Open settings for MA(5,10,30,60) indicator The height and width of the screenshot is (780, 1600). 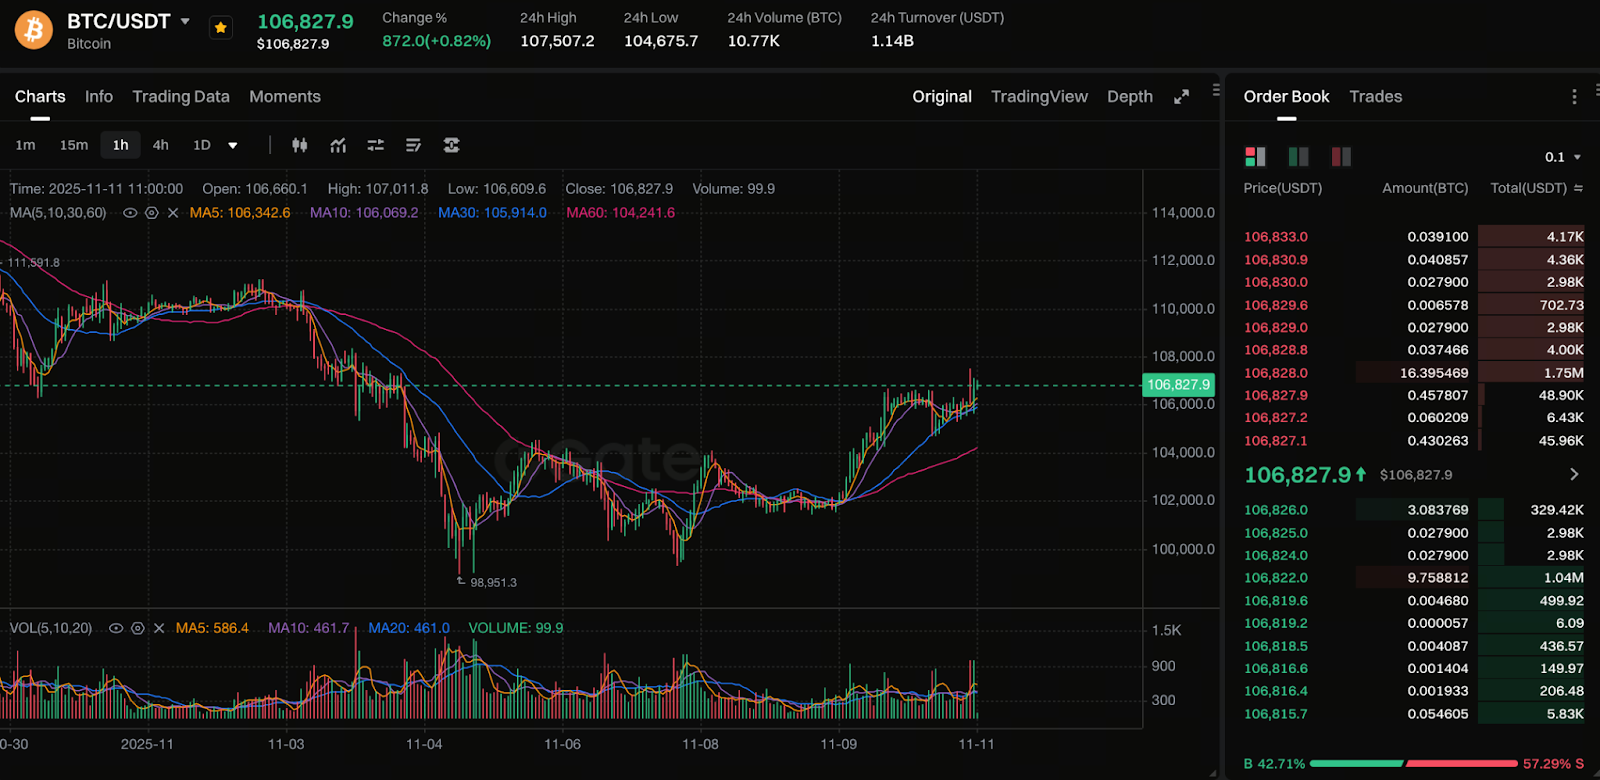tap(152, 213)
